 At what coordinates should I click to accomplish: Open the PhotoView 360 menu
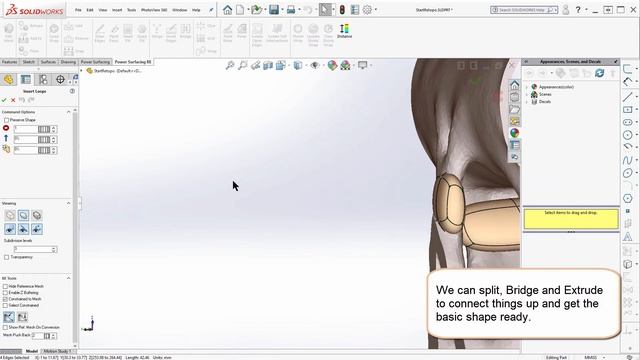click(x=154, y=10)
